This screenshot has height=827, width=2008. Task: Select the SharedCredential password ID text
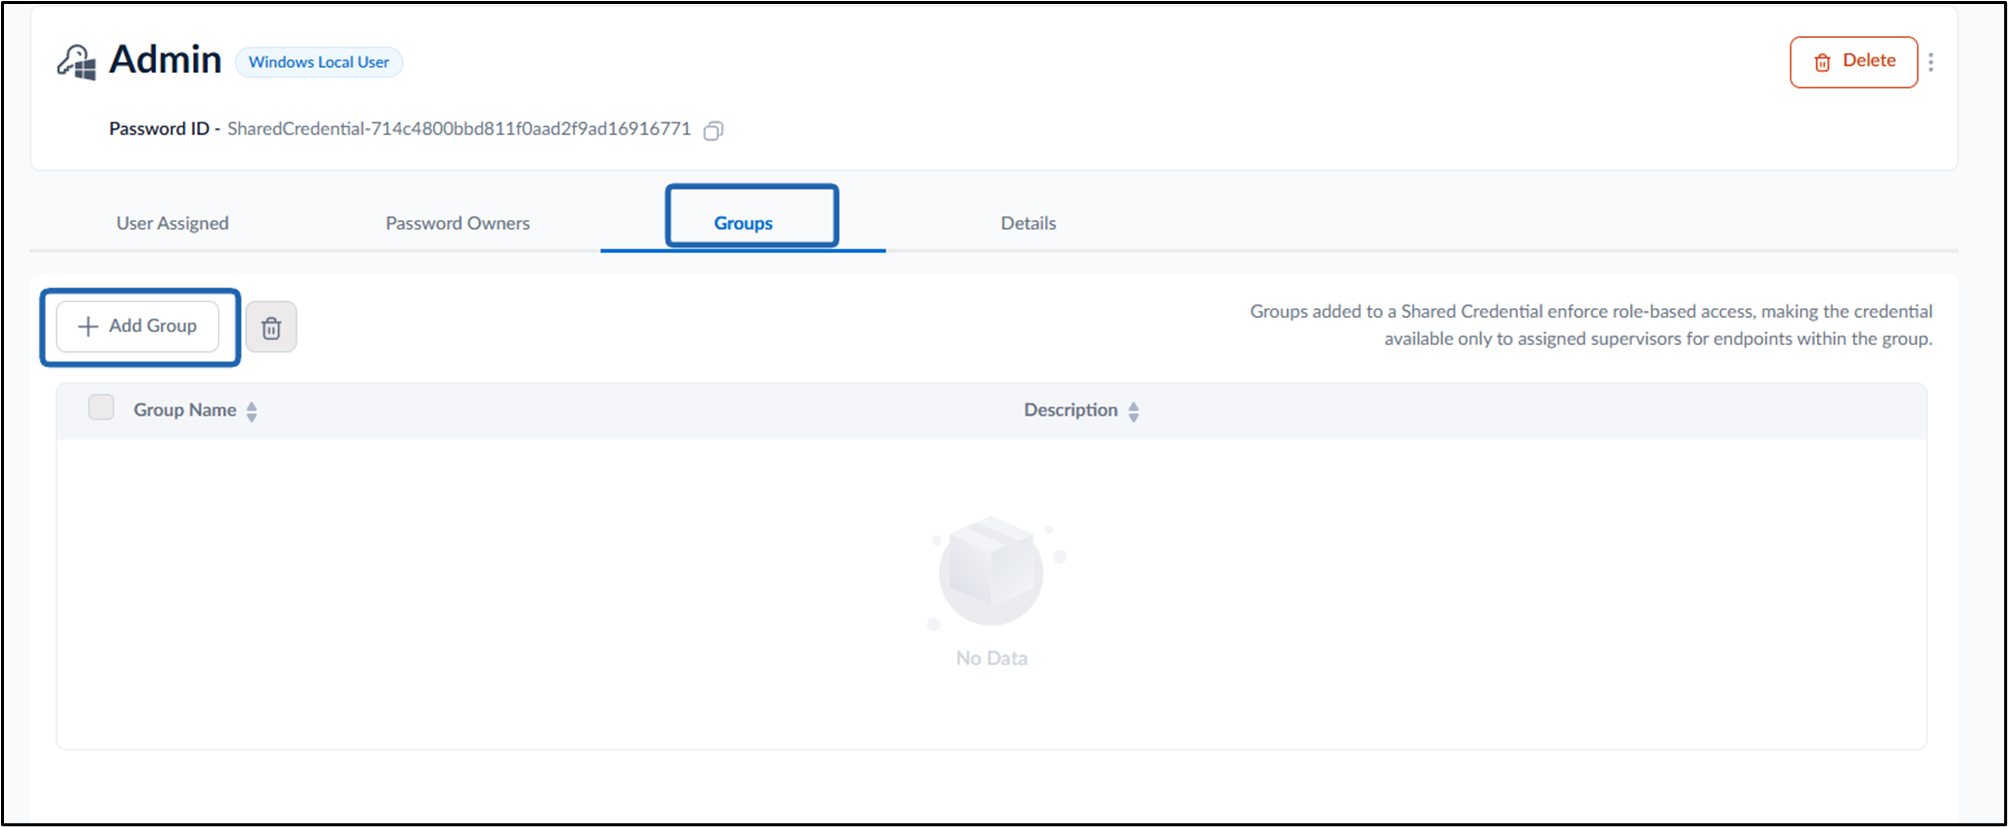click(x=459, y=129)
